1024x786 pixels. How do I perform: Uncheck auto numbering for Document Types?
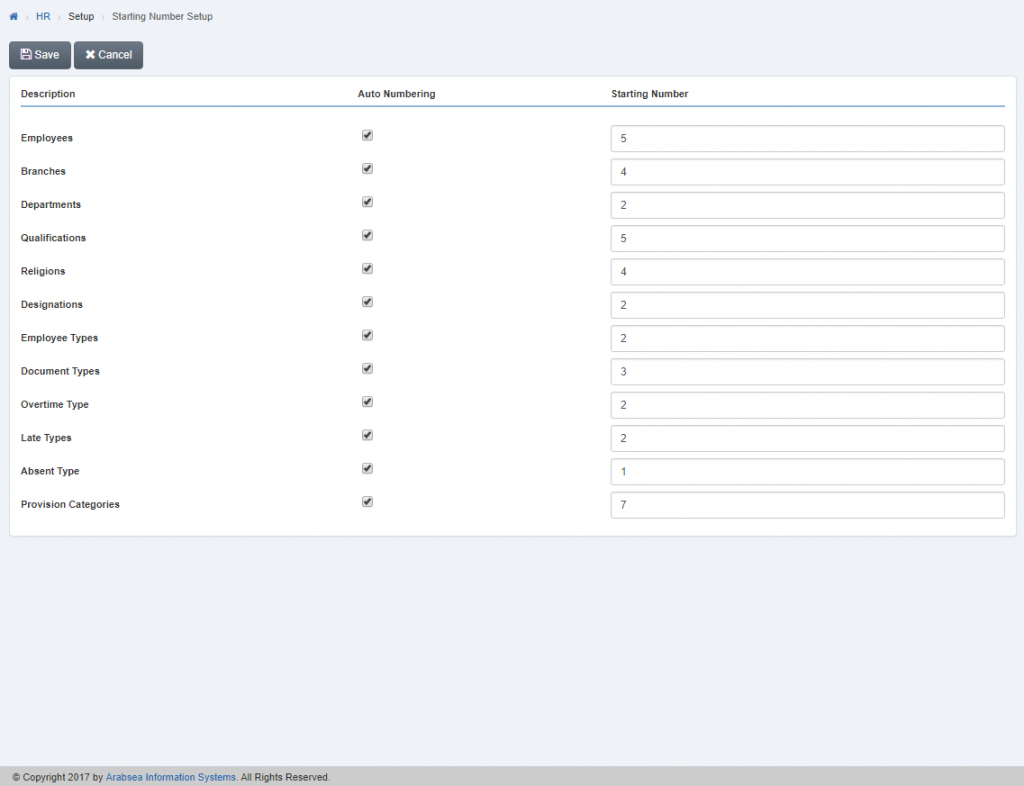pos(367,368)
